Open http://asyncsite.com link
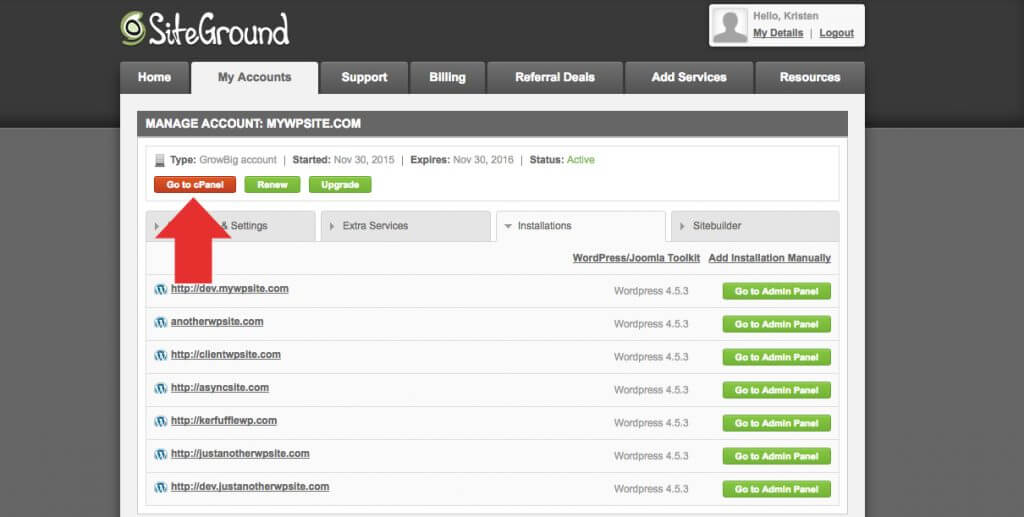 (219, 387)
